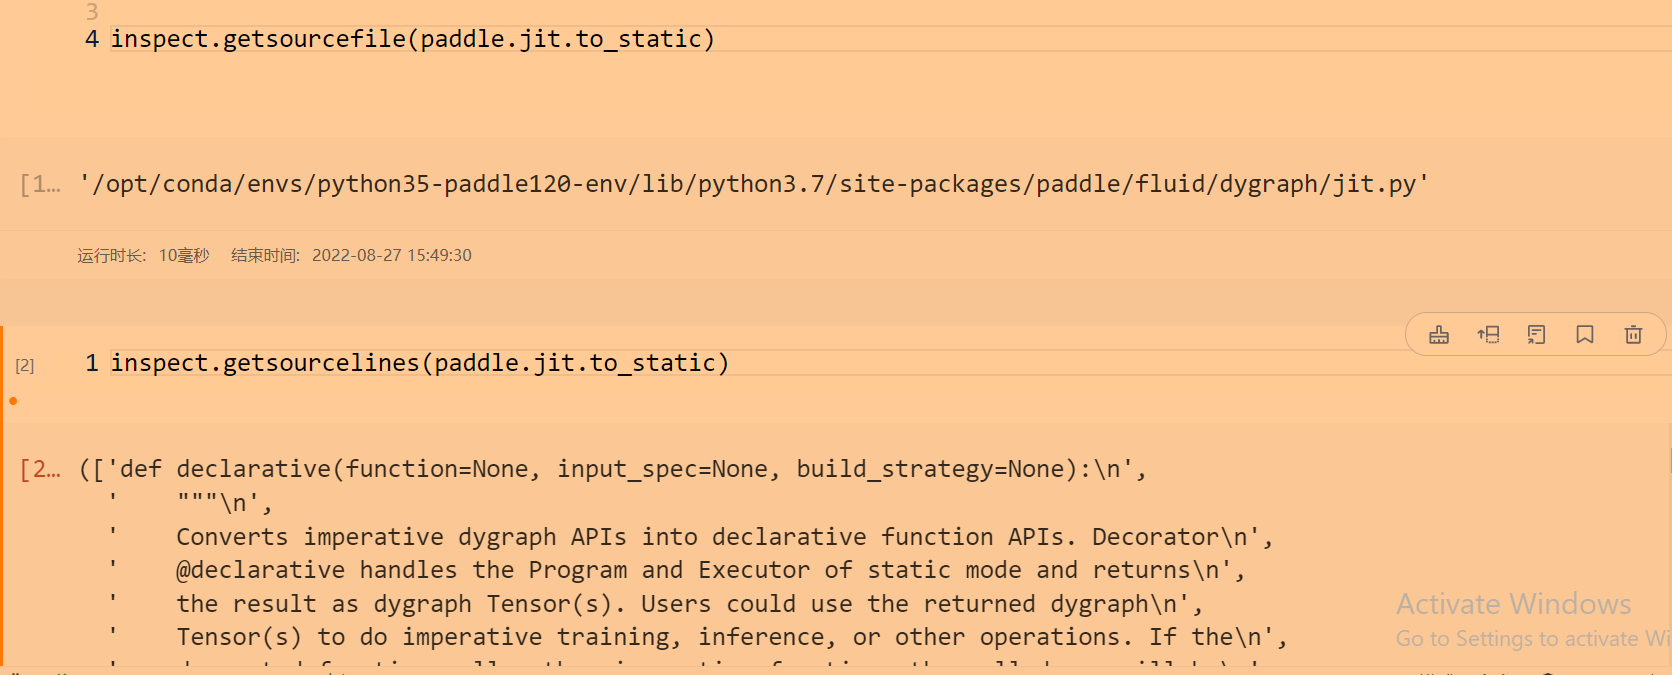This screenshot has width=1672, height=675.
Task: Clear the cell output using the brush icon
Action: [1438, 334]
